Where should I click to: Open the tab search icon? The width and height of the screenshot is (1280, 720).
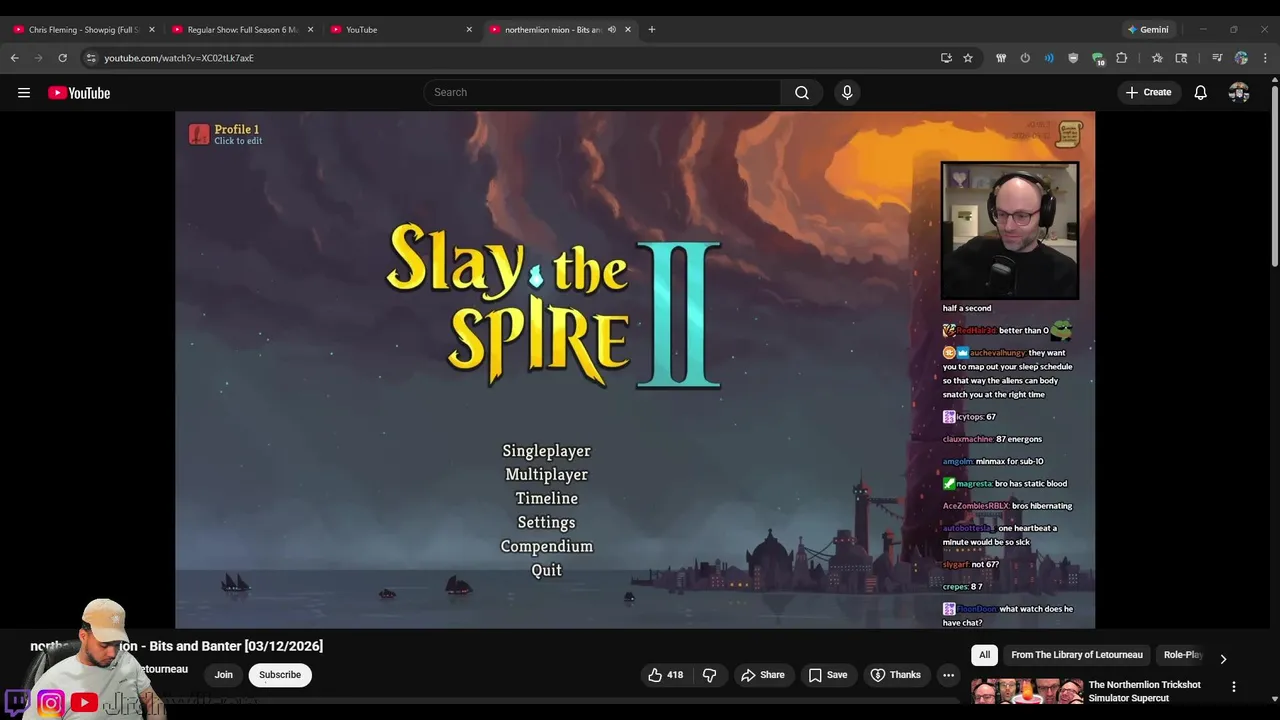click(1181, 58)
